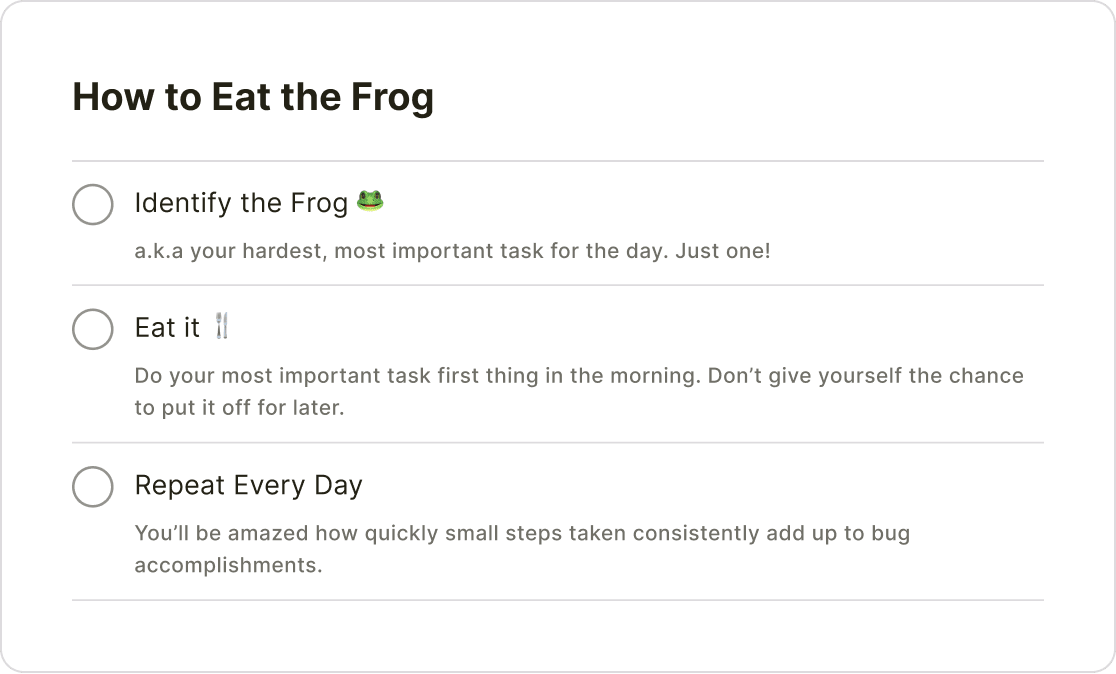Click the circle before 'Repeat Every Day'
Screen dimensions: 1116x674
click(92, 487)
